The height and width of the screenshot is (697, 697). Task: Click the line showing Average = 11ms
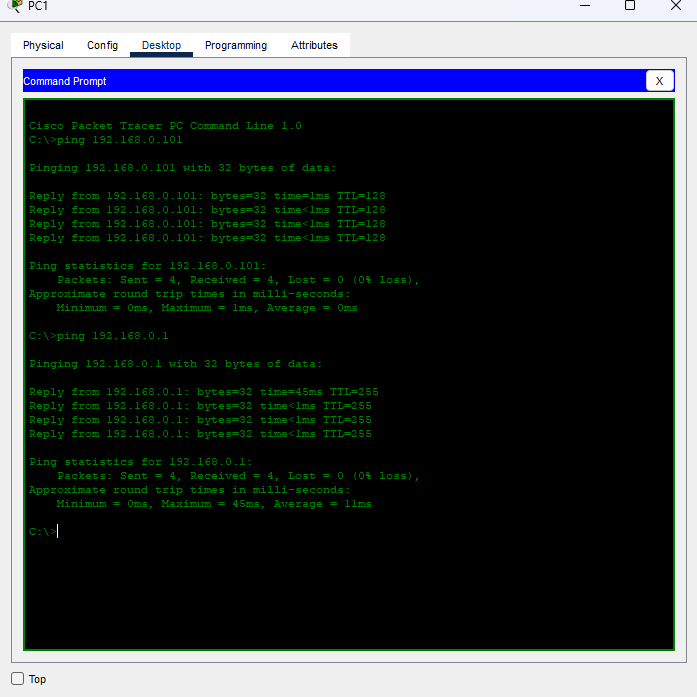coord(213,504)
